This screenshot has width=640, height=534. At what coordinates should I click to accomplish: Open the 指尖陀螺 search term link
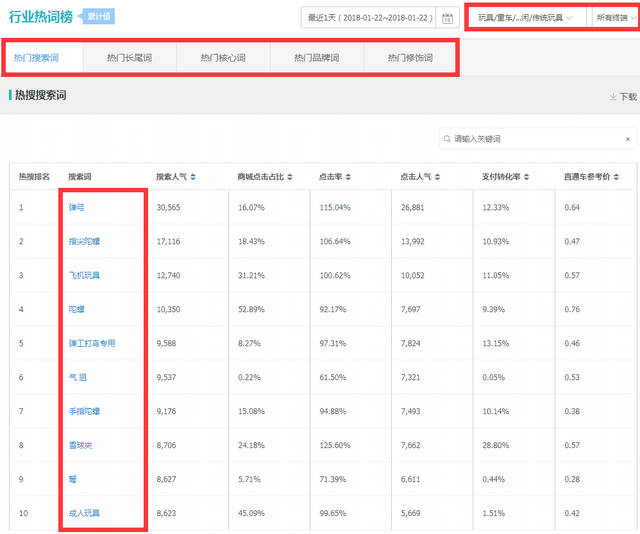(x=84, y=241)
